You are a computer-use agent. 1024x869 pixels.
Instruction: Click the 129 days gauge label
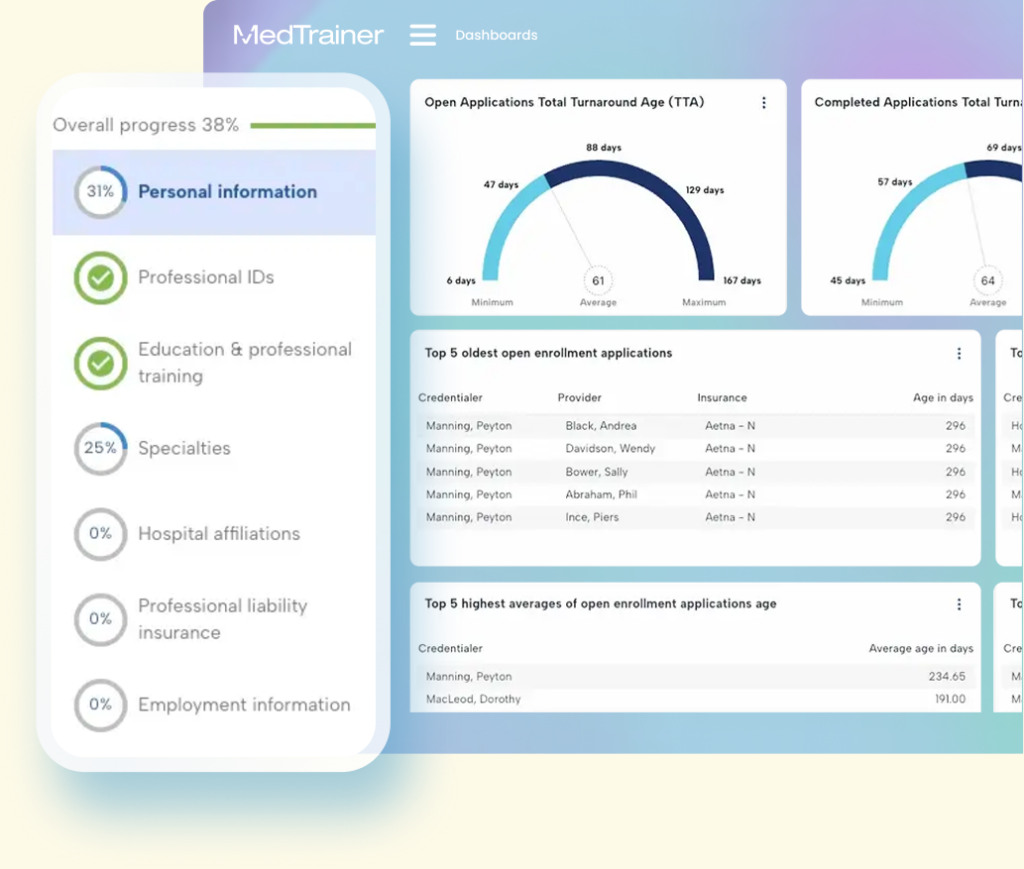click(x=705, y=190)
